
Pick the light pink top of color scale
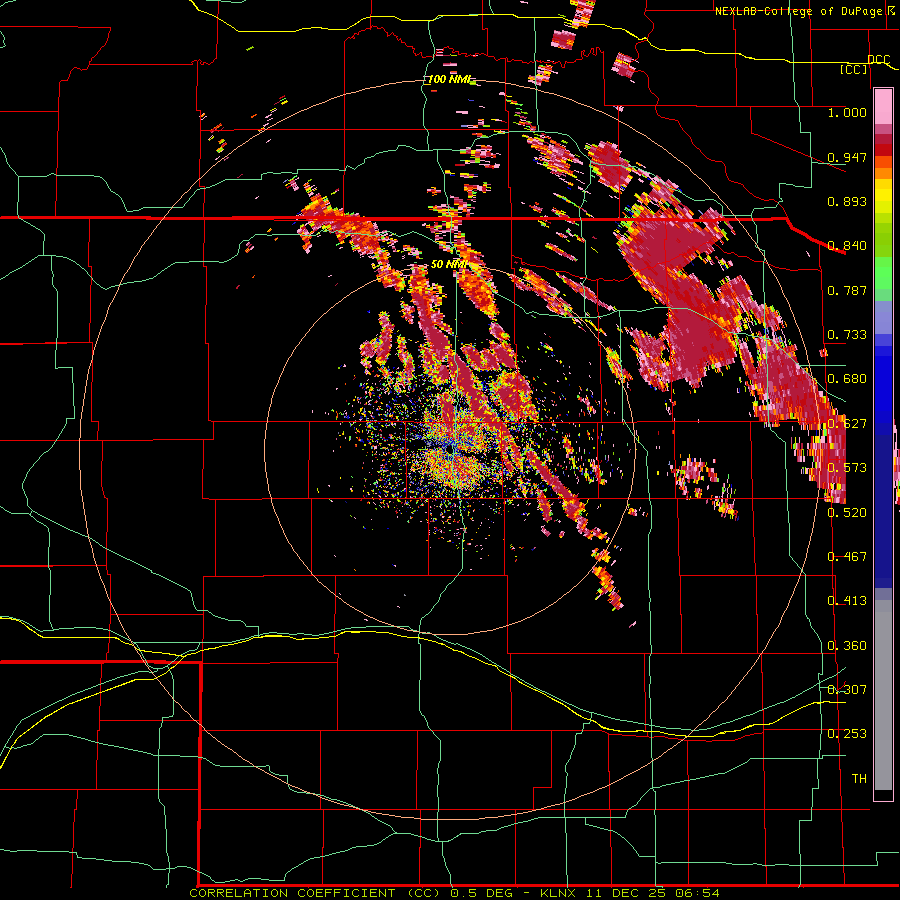point(883,106)
